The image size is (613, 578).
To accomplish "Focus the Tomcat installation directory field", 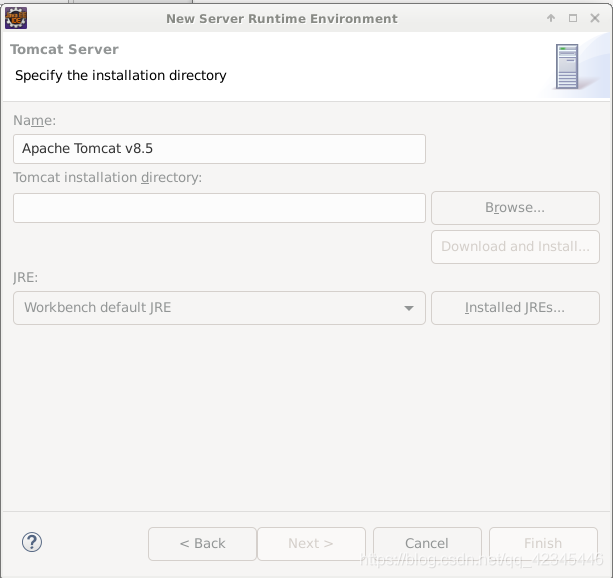I will (219, 208).
